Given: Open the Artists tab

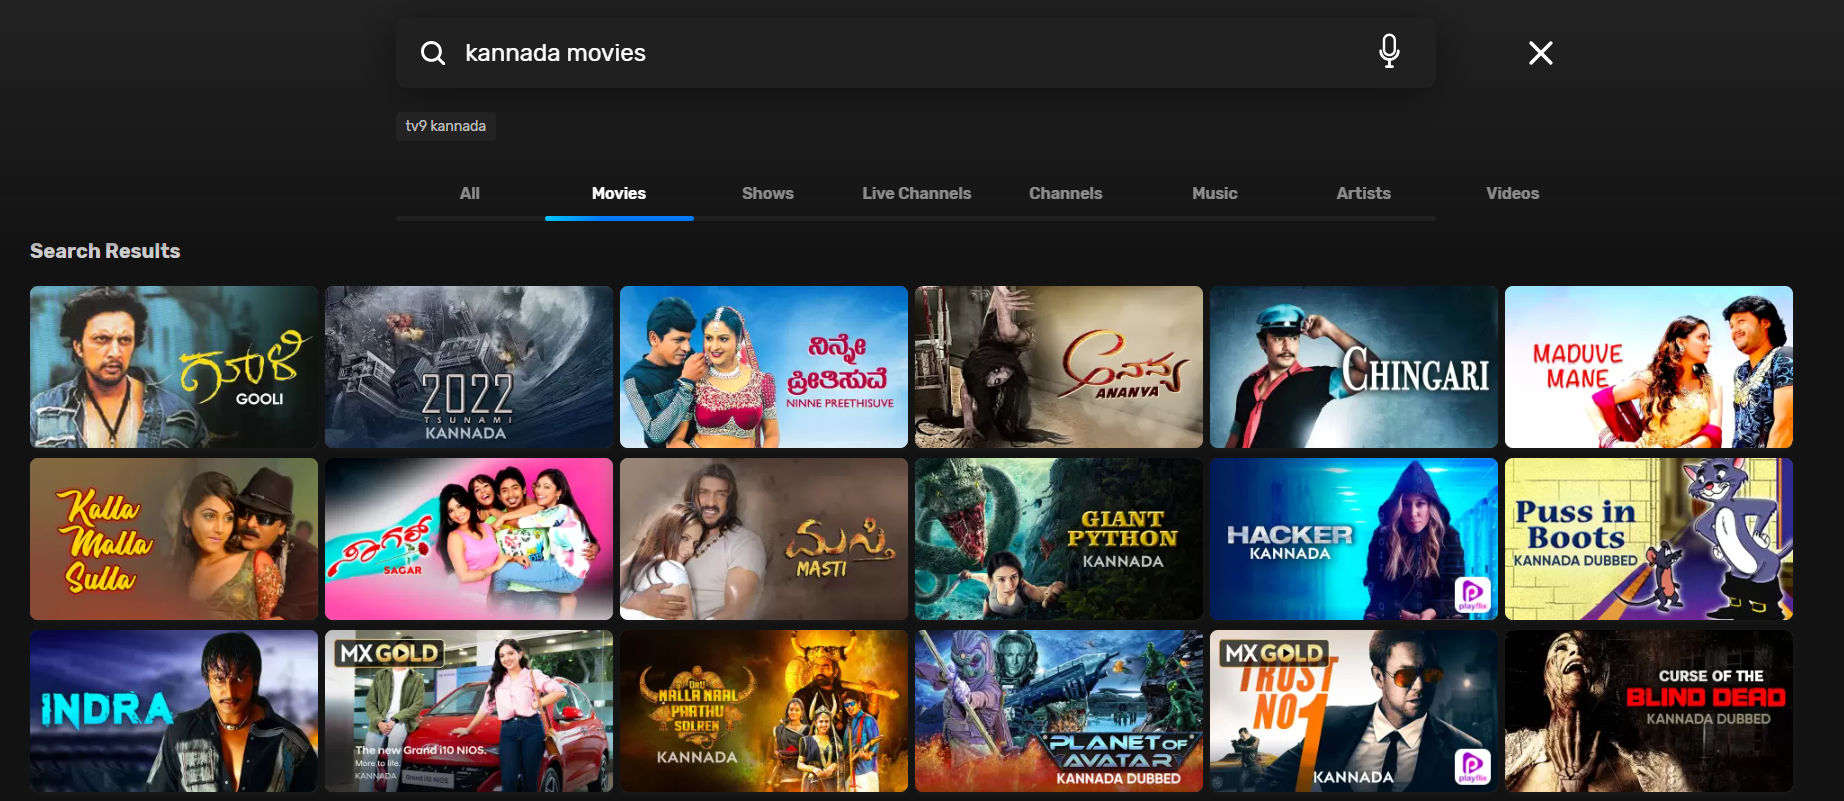Looking at the screenshot, I should point(1364,194).
